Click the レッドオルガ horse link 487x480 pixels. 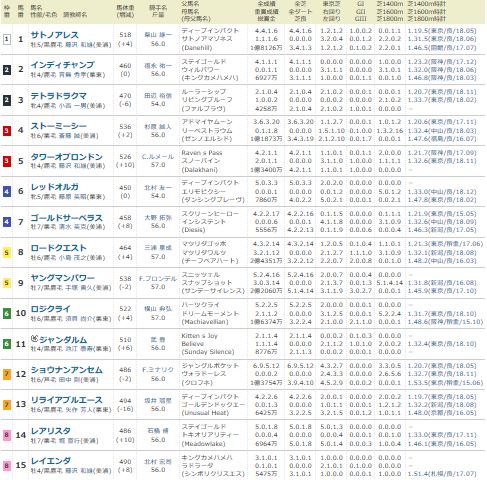[x=55, y=187]
